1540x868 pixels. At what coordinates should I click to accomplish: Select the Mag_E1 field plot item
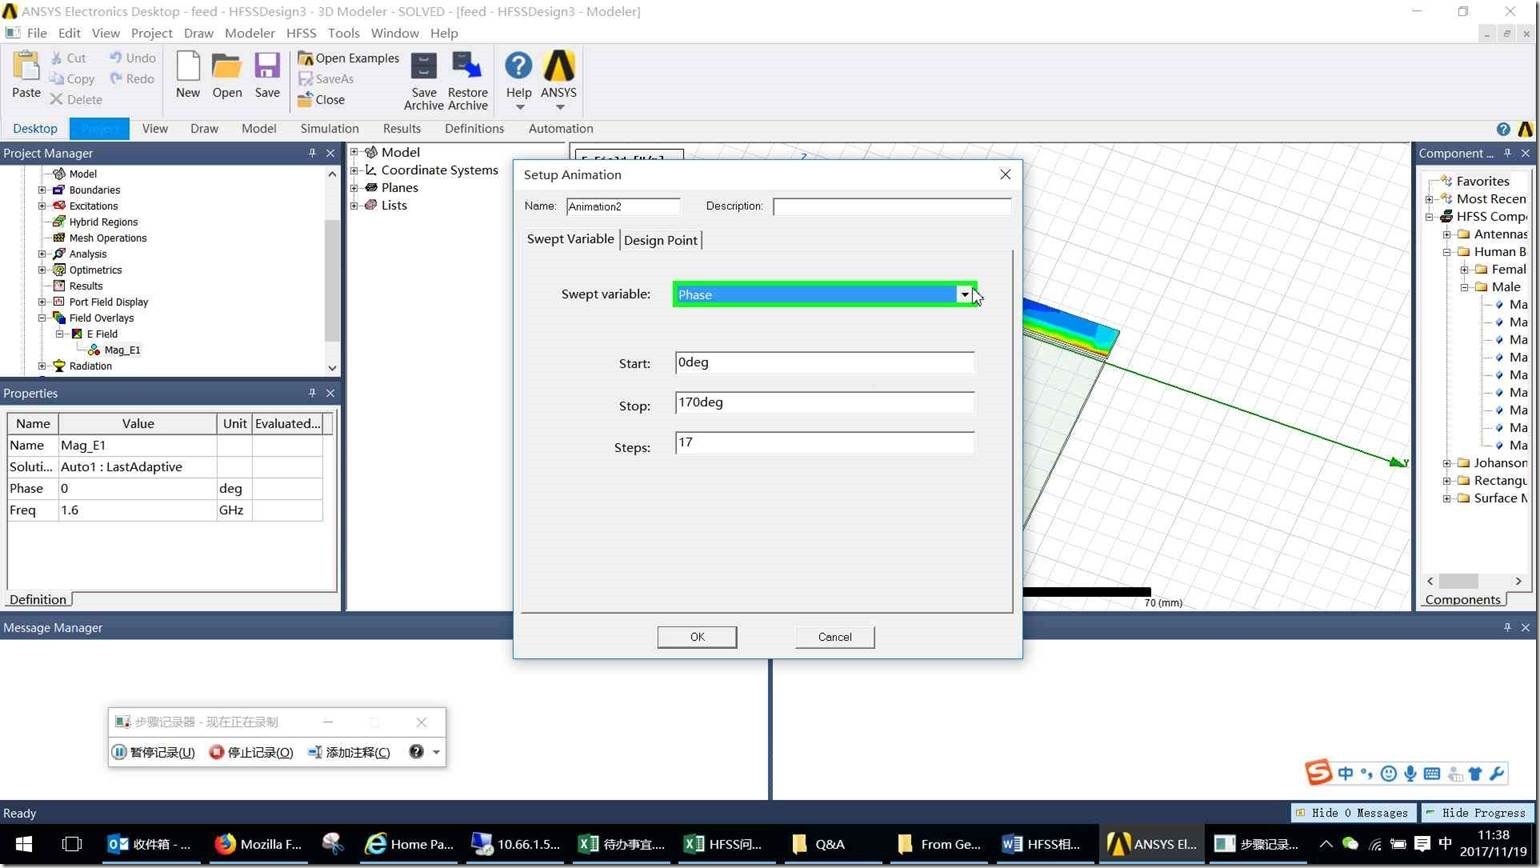click(122, 350)
